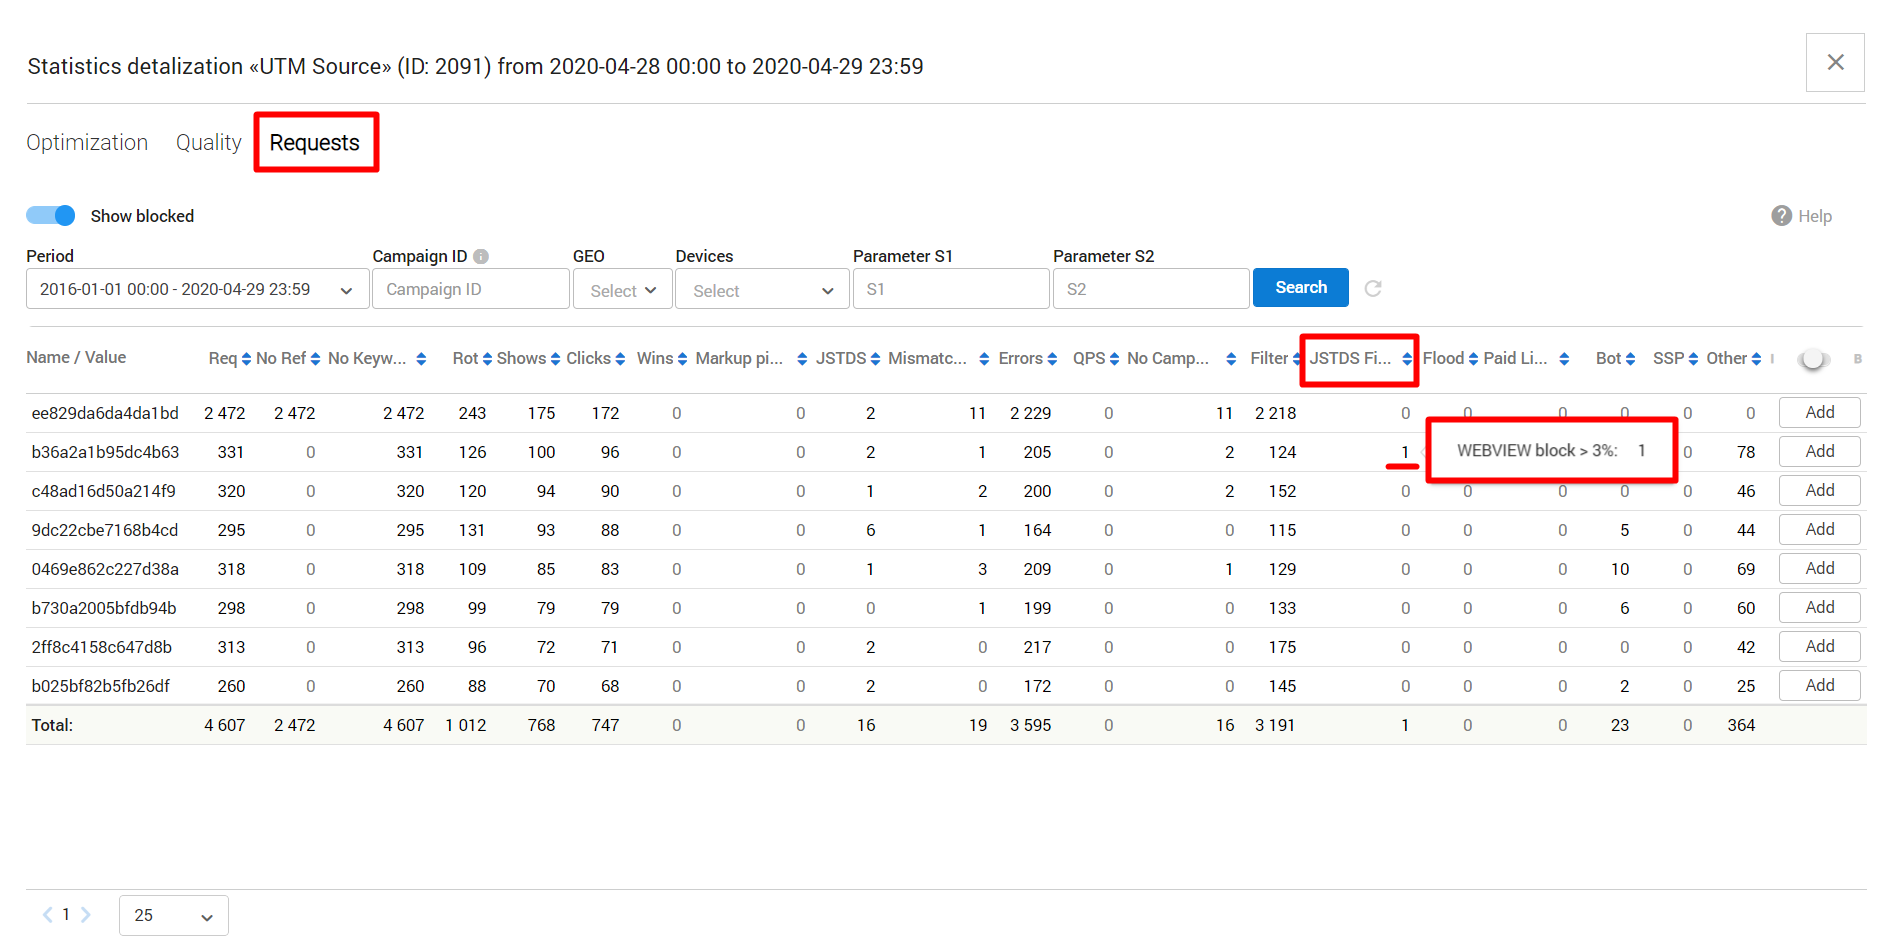
Task: Sort by Errors column sort icon
Action: coord(1052,359)
